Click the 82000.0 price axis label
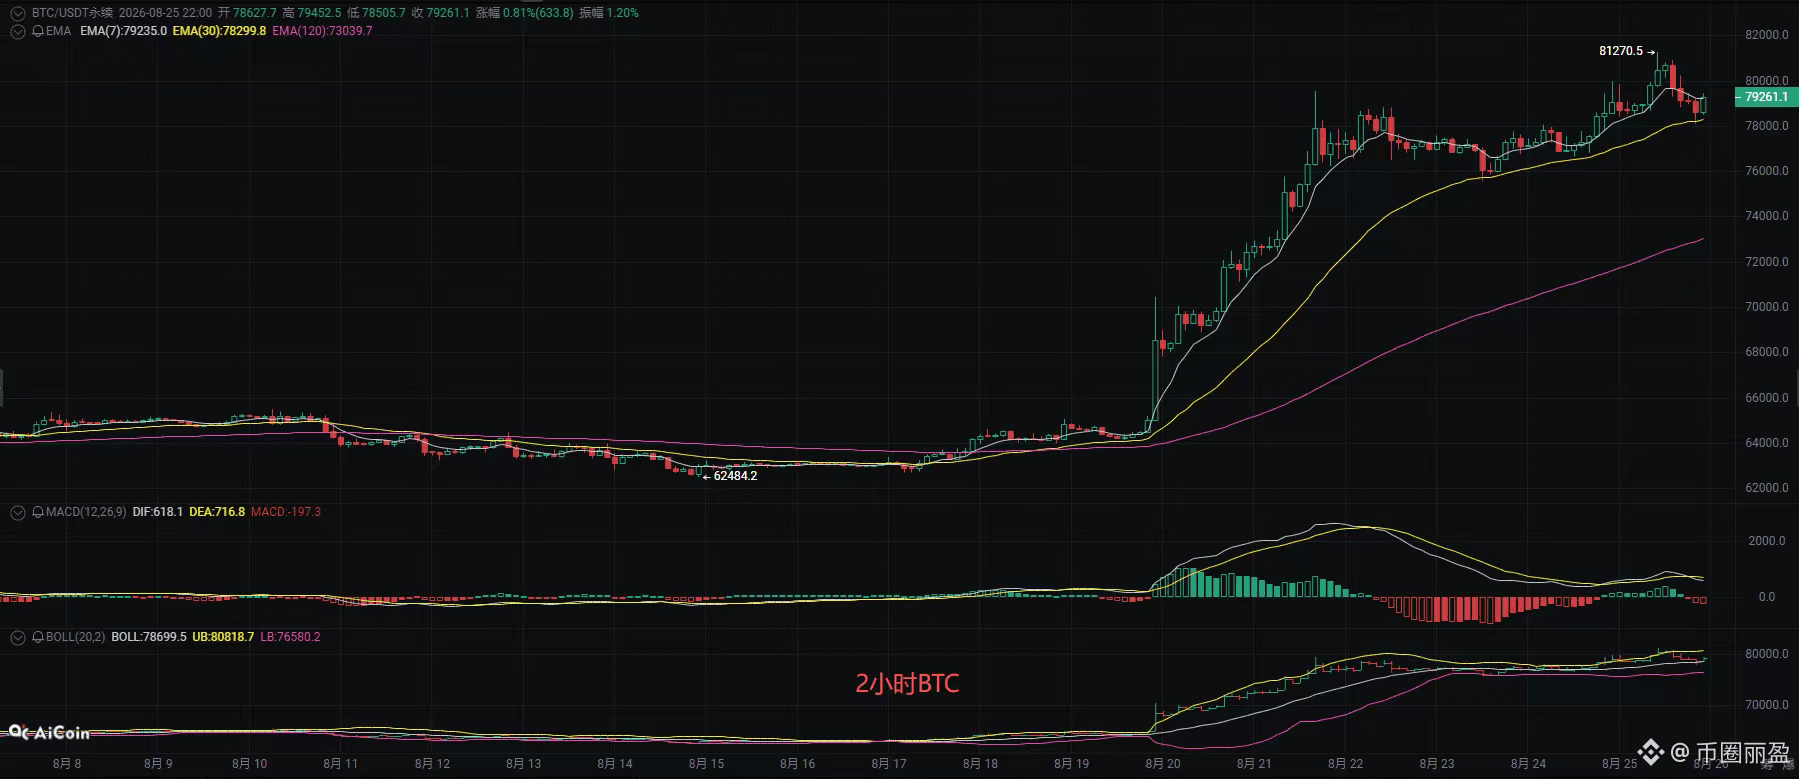This screenshot has height=779, width=1799. coord(1767,35)
